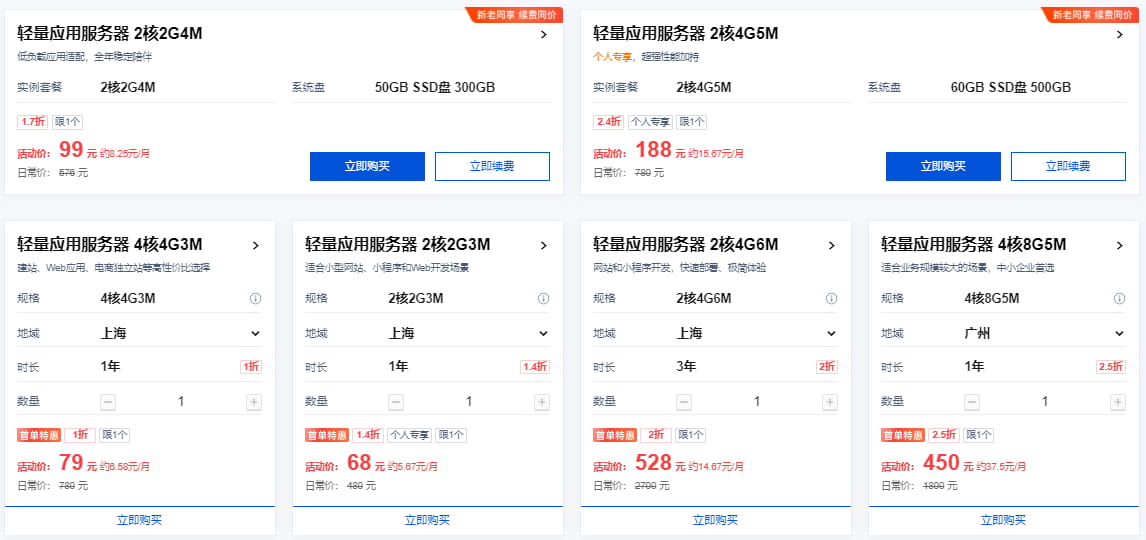The height and width of the screenshot is (540, 1146).
Task: Expand region dropdown on 4核4G3M card
Action: 255,333
